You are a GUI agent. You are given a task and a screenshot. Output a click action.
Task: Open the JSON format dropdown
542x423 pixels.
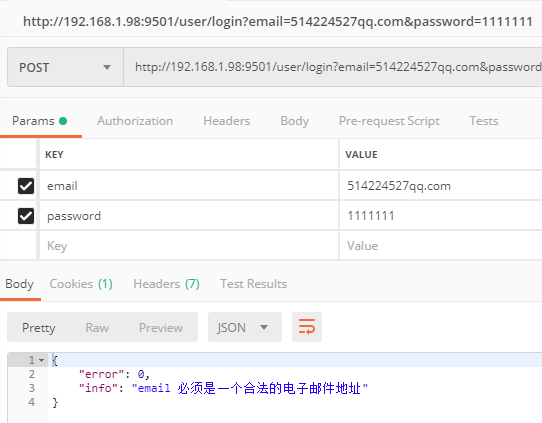click(x=245, y=327)
